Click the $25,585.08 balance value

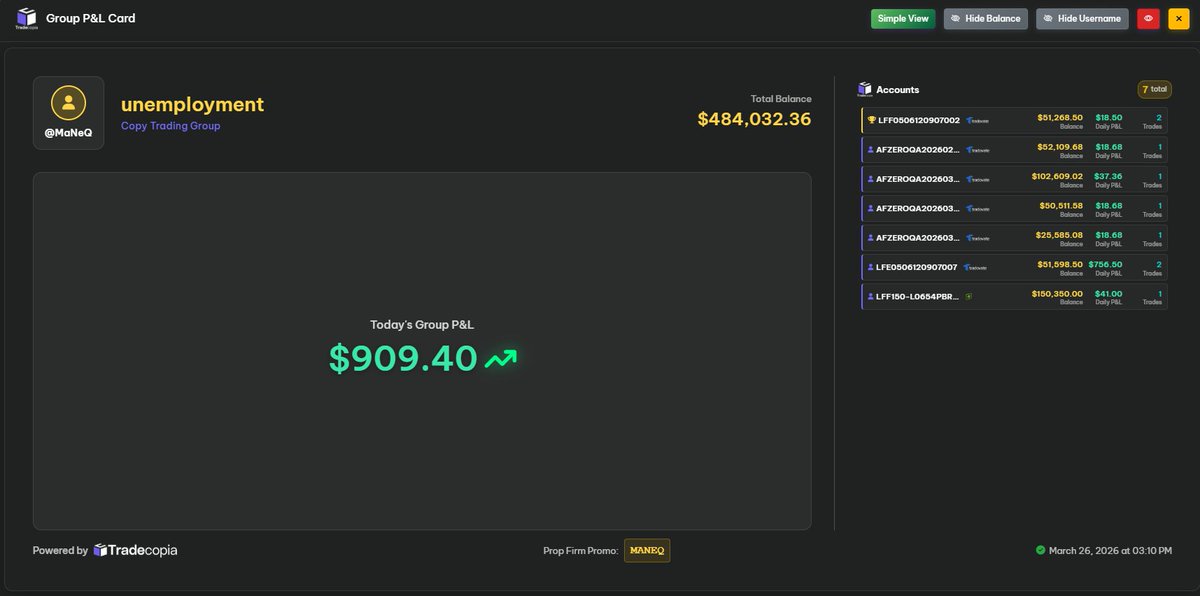(1061, 235)
